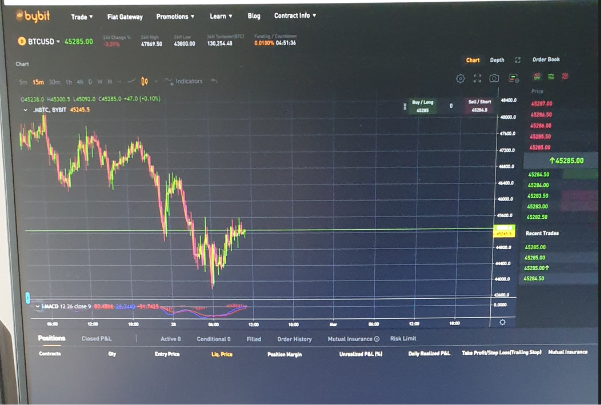Open the Order History tab
This screenshot has height=405, width=602.
[294, 339]
